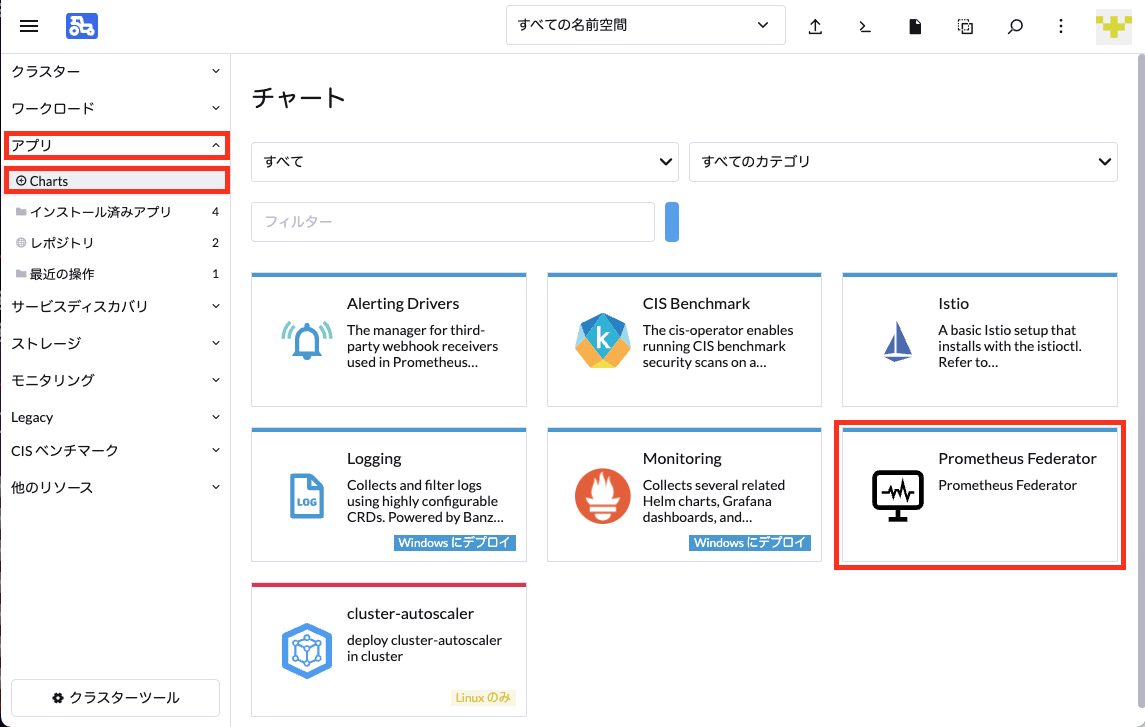The width and height of the screenshot is (1145, 727).
Task: Open the Alerting Drivers chart title
Action: [x=403, y=304]
